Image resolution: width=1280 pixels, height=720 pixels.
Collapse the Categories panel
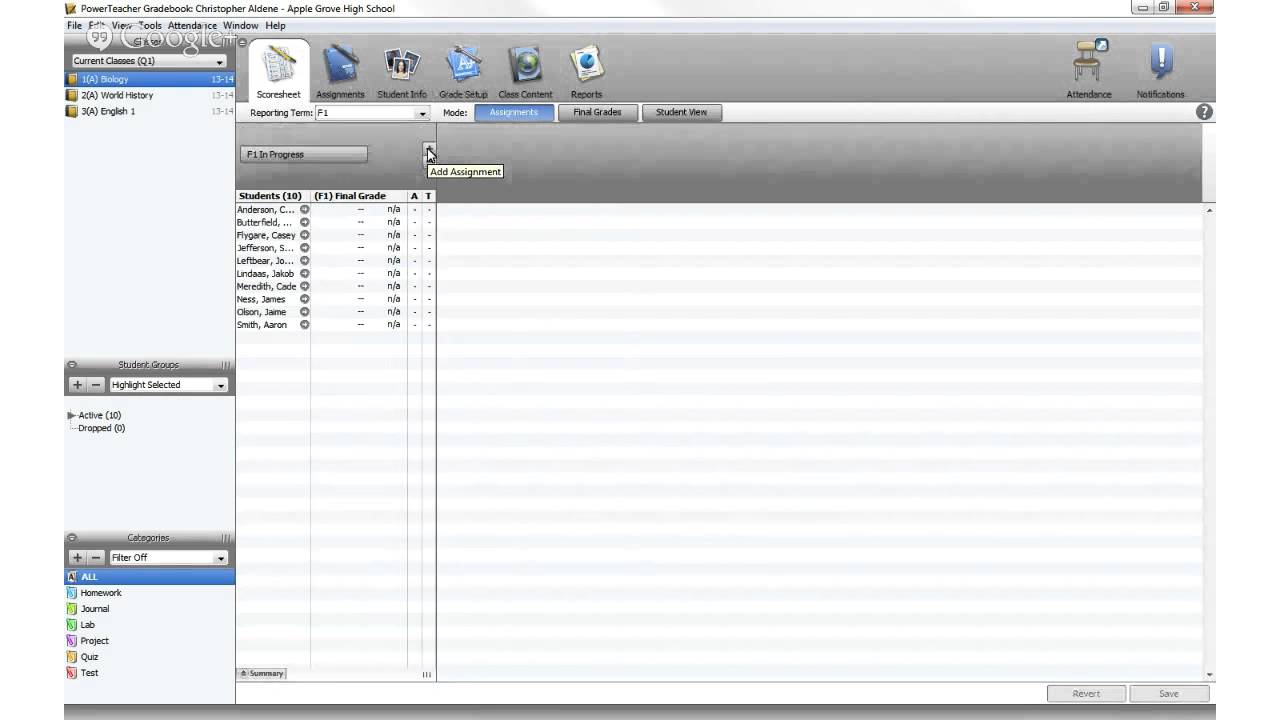tap(72, 538)
